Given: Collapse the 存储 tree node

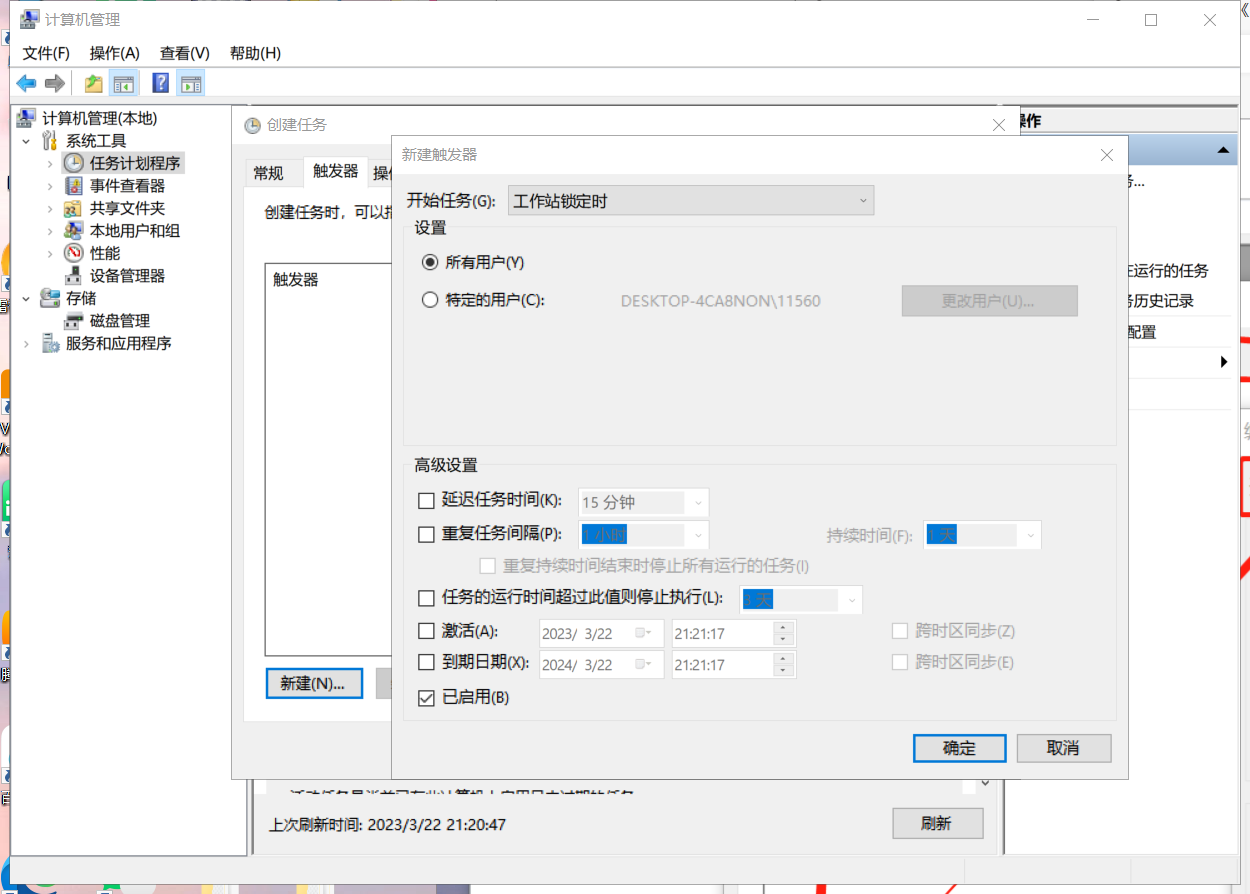Looking at the screenshot, I should coord(26,298).
